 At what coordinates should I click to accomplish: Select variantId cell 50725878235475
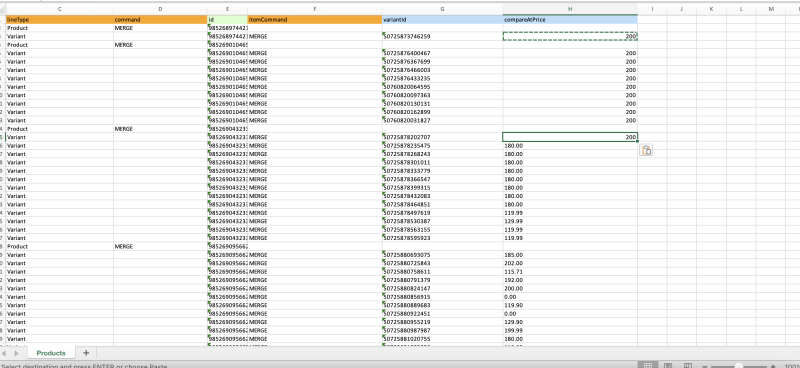point(442,145)
